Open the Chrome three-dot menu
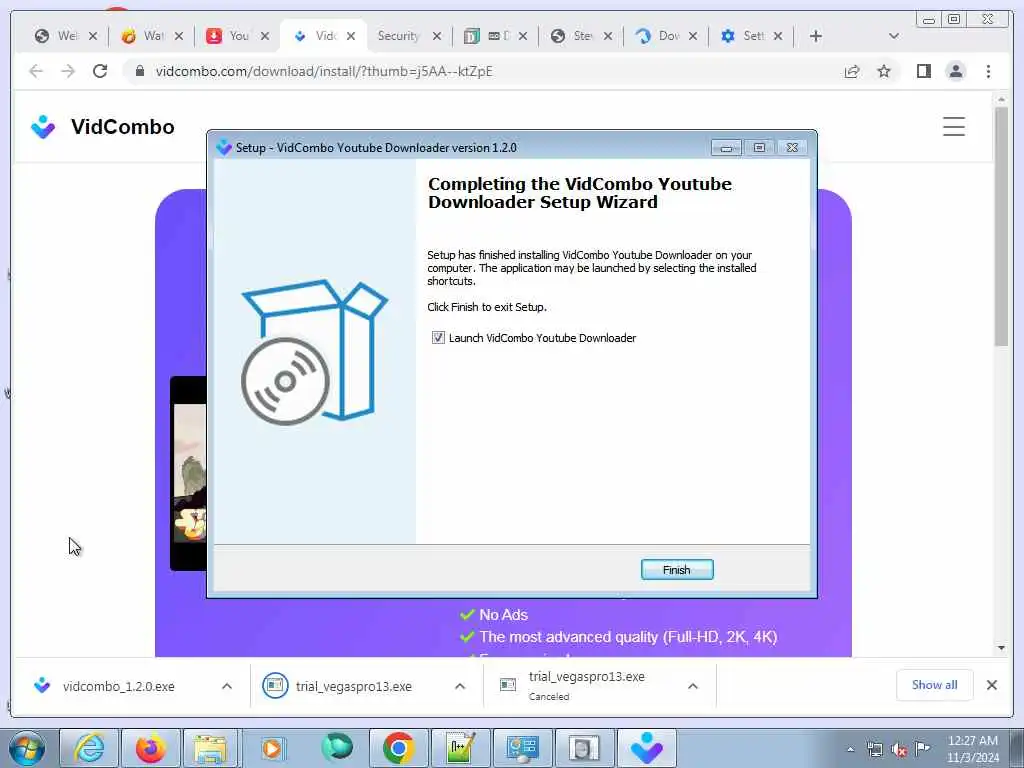The image size is (1024, 768). pos(988,71)
